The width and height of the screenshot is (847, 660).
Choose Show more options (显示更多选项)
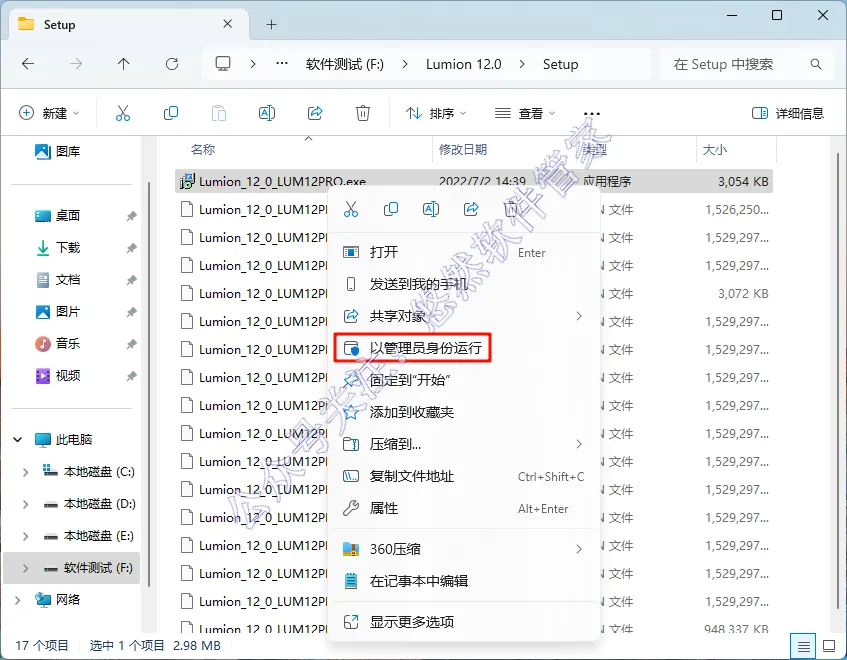coord(465,622)
